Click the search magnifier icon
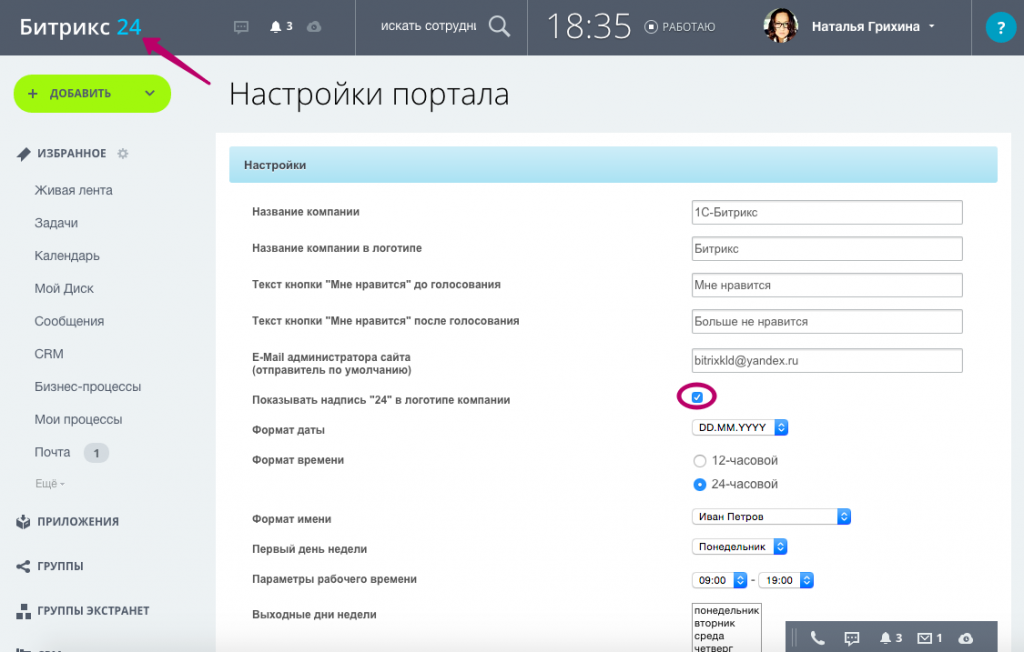Image resolution: width=1024 pixels, height=652 pixels. tap(499, 26)
